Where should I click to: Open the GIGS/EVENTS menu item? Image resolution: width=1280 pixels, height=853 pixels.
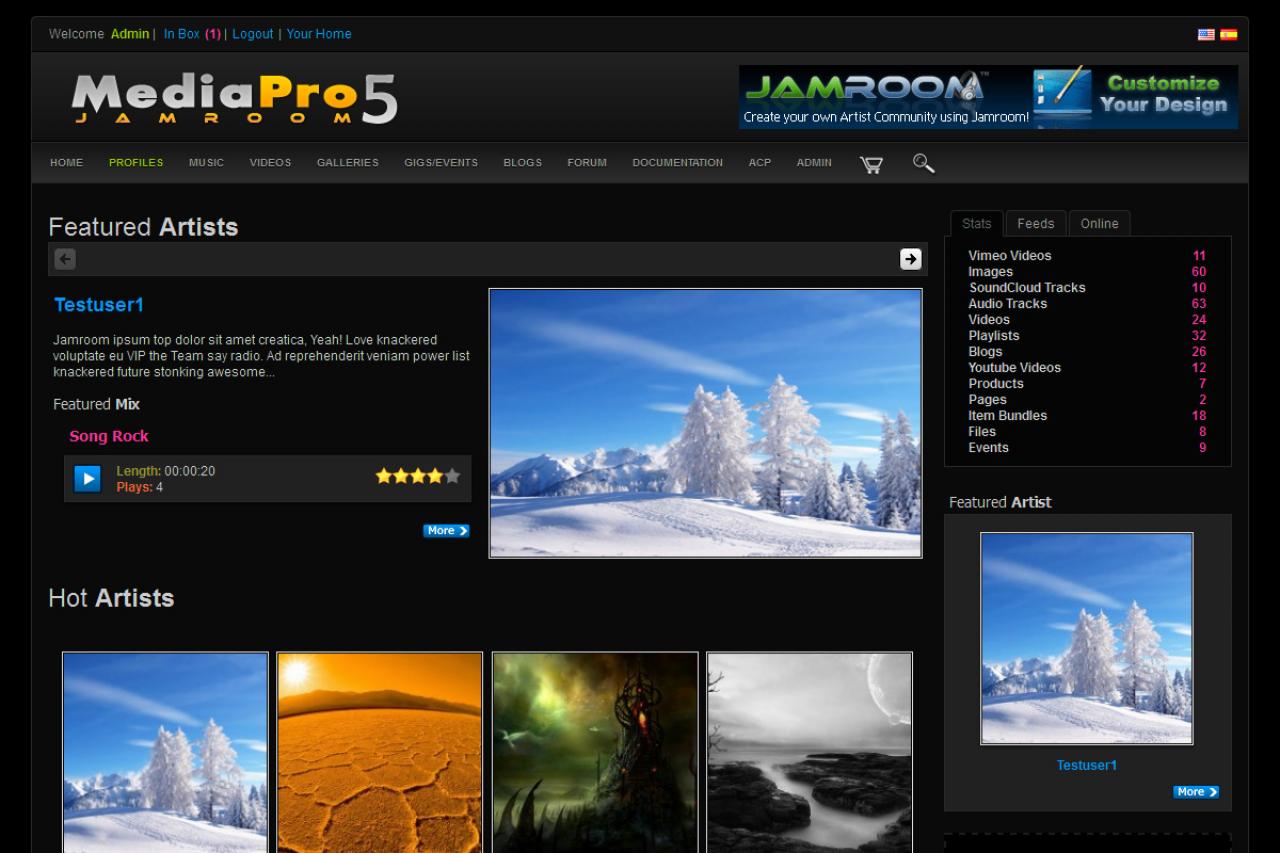pyautogui.click(x=441, y=163)
